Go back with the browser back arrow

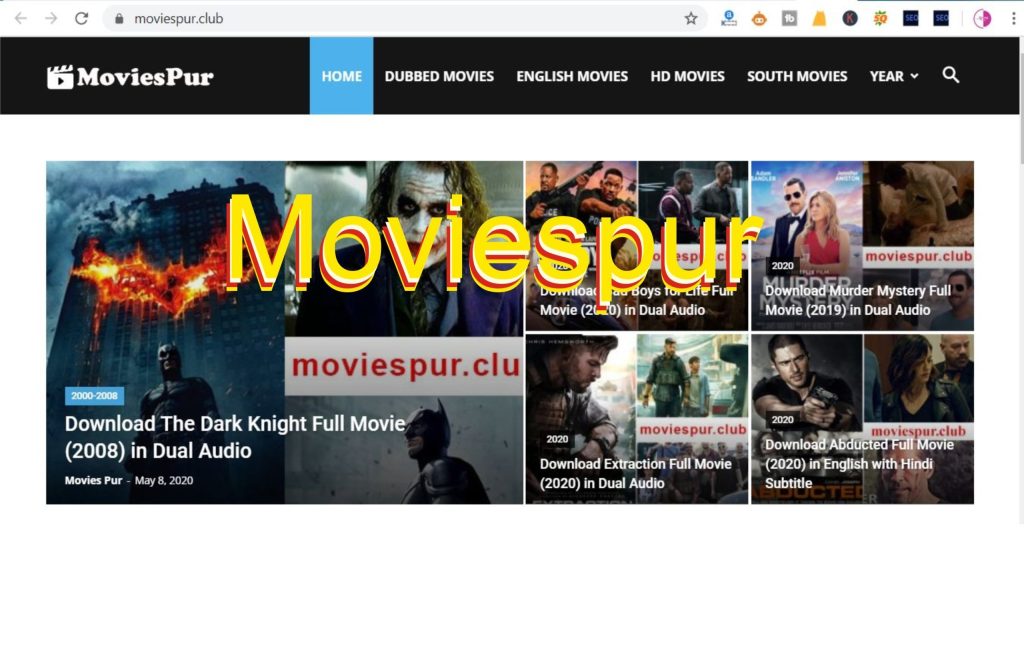point(21,18)
